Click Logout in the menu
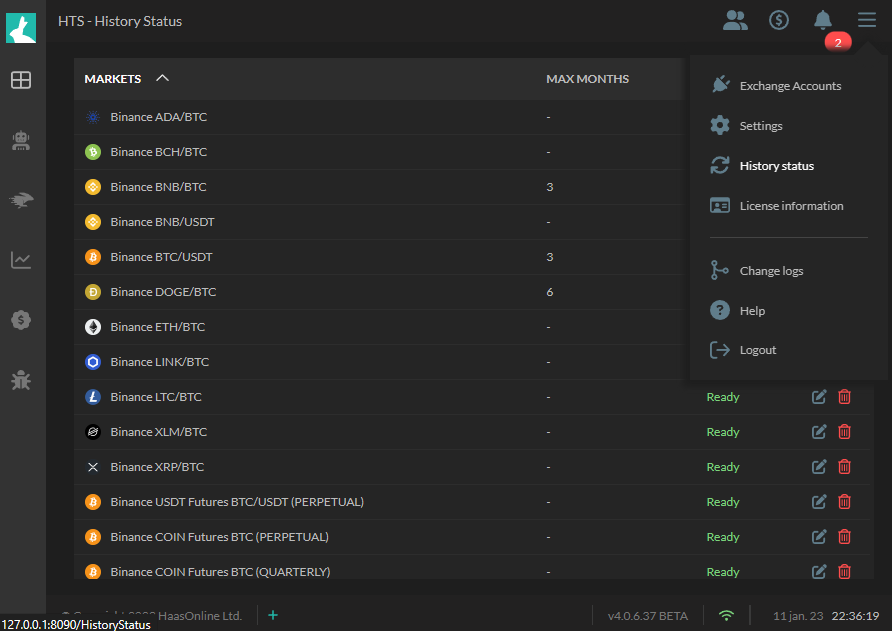The image size is (892, 631). tap(757, 349)
